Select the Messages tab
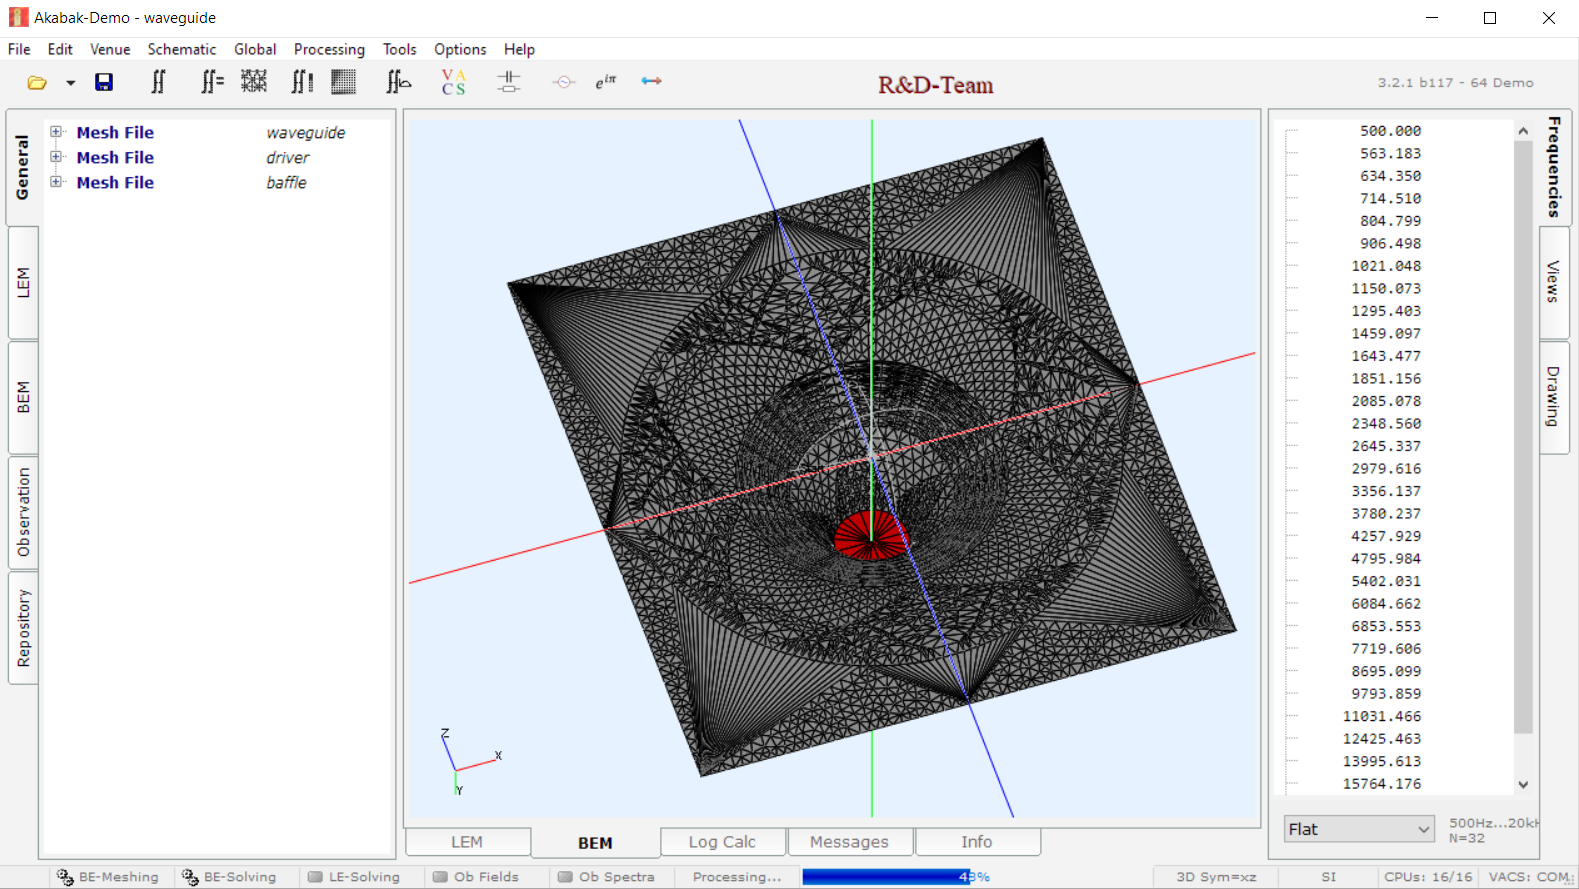 (849, 842)
